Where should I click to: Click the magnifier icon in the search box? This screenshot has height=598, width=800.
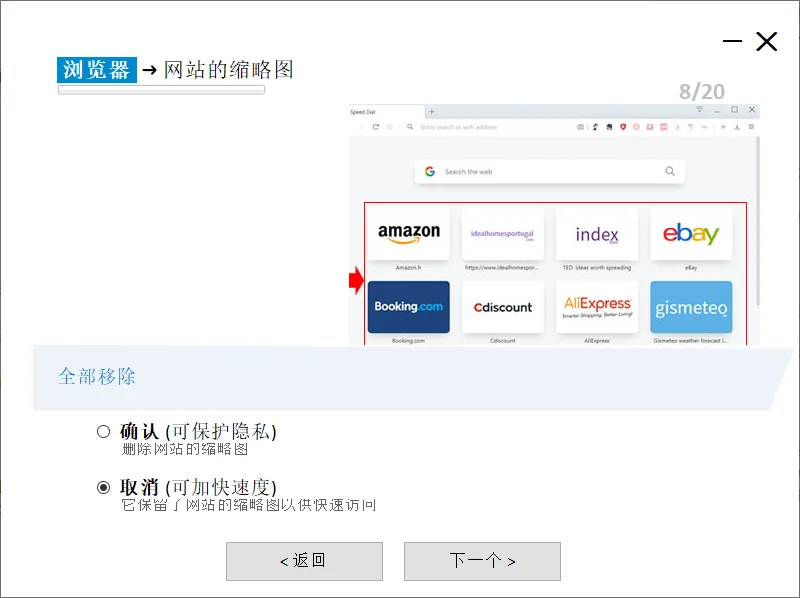tap(670, 171)
